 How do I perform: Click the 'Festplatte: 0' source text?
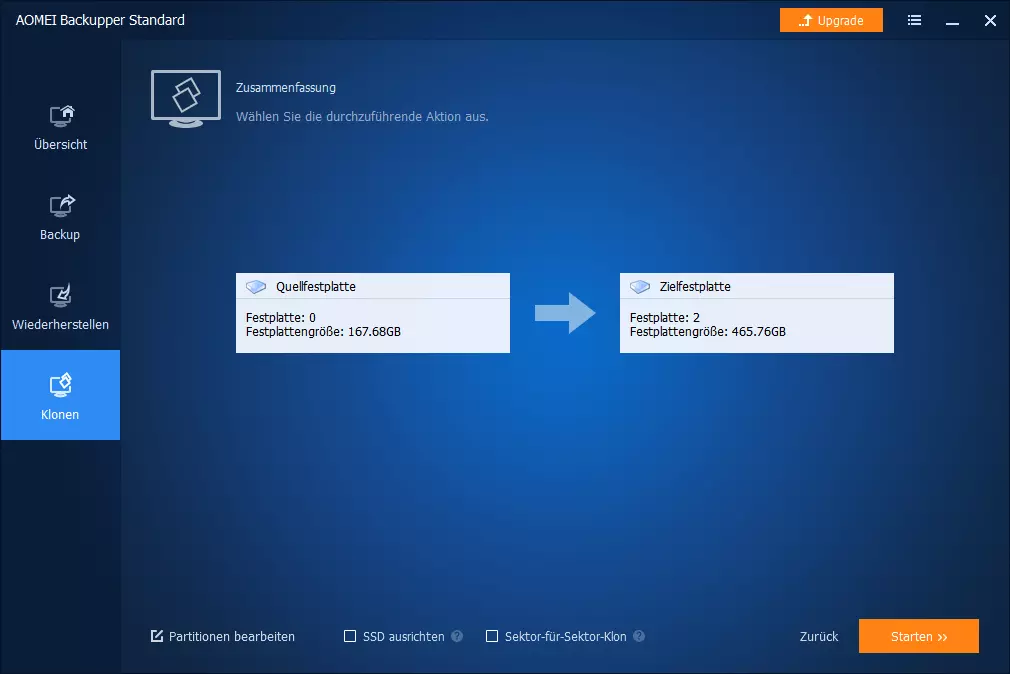pos(281,317)
